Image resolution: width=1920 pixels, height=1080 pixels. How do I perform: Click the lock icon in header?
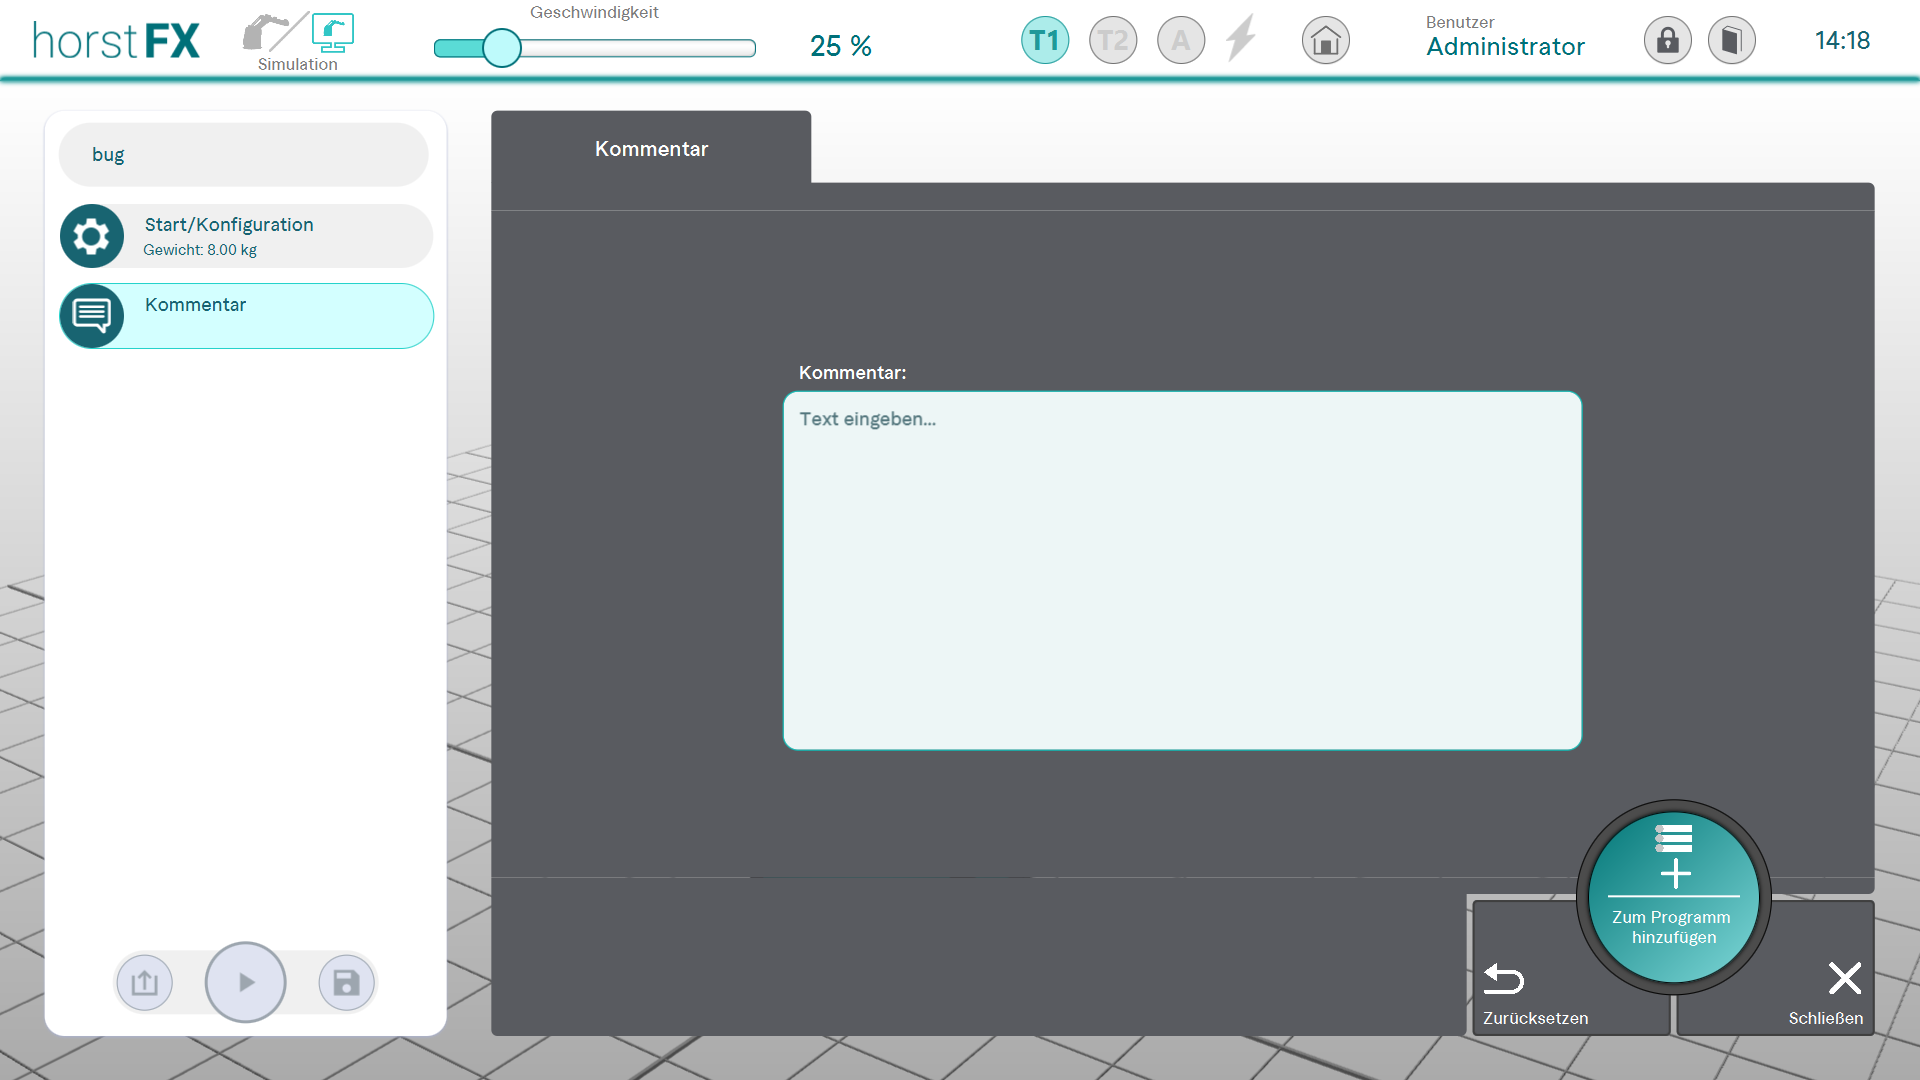click(1667, 41)
